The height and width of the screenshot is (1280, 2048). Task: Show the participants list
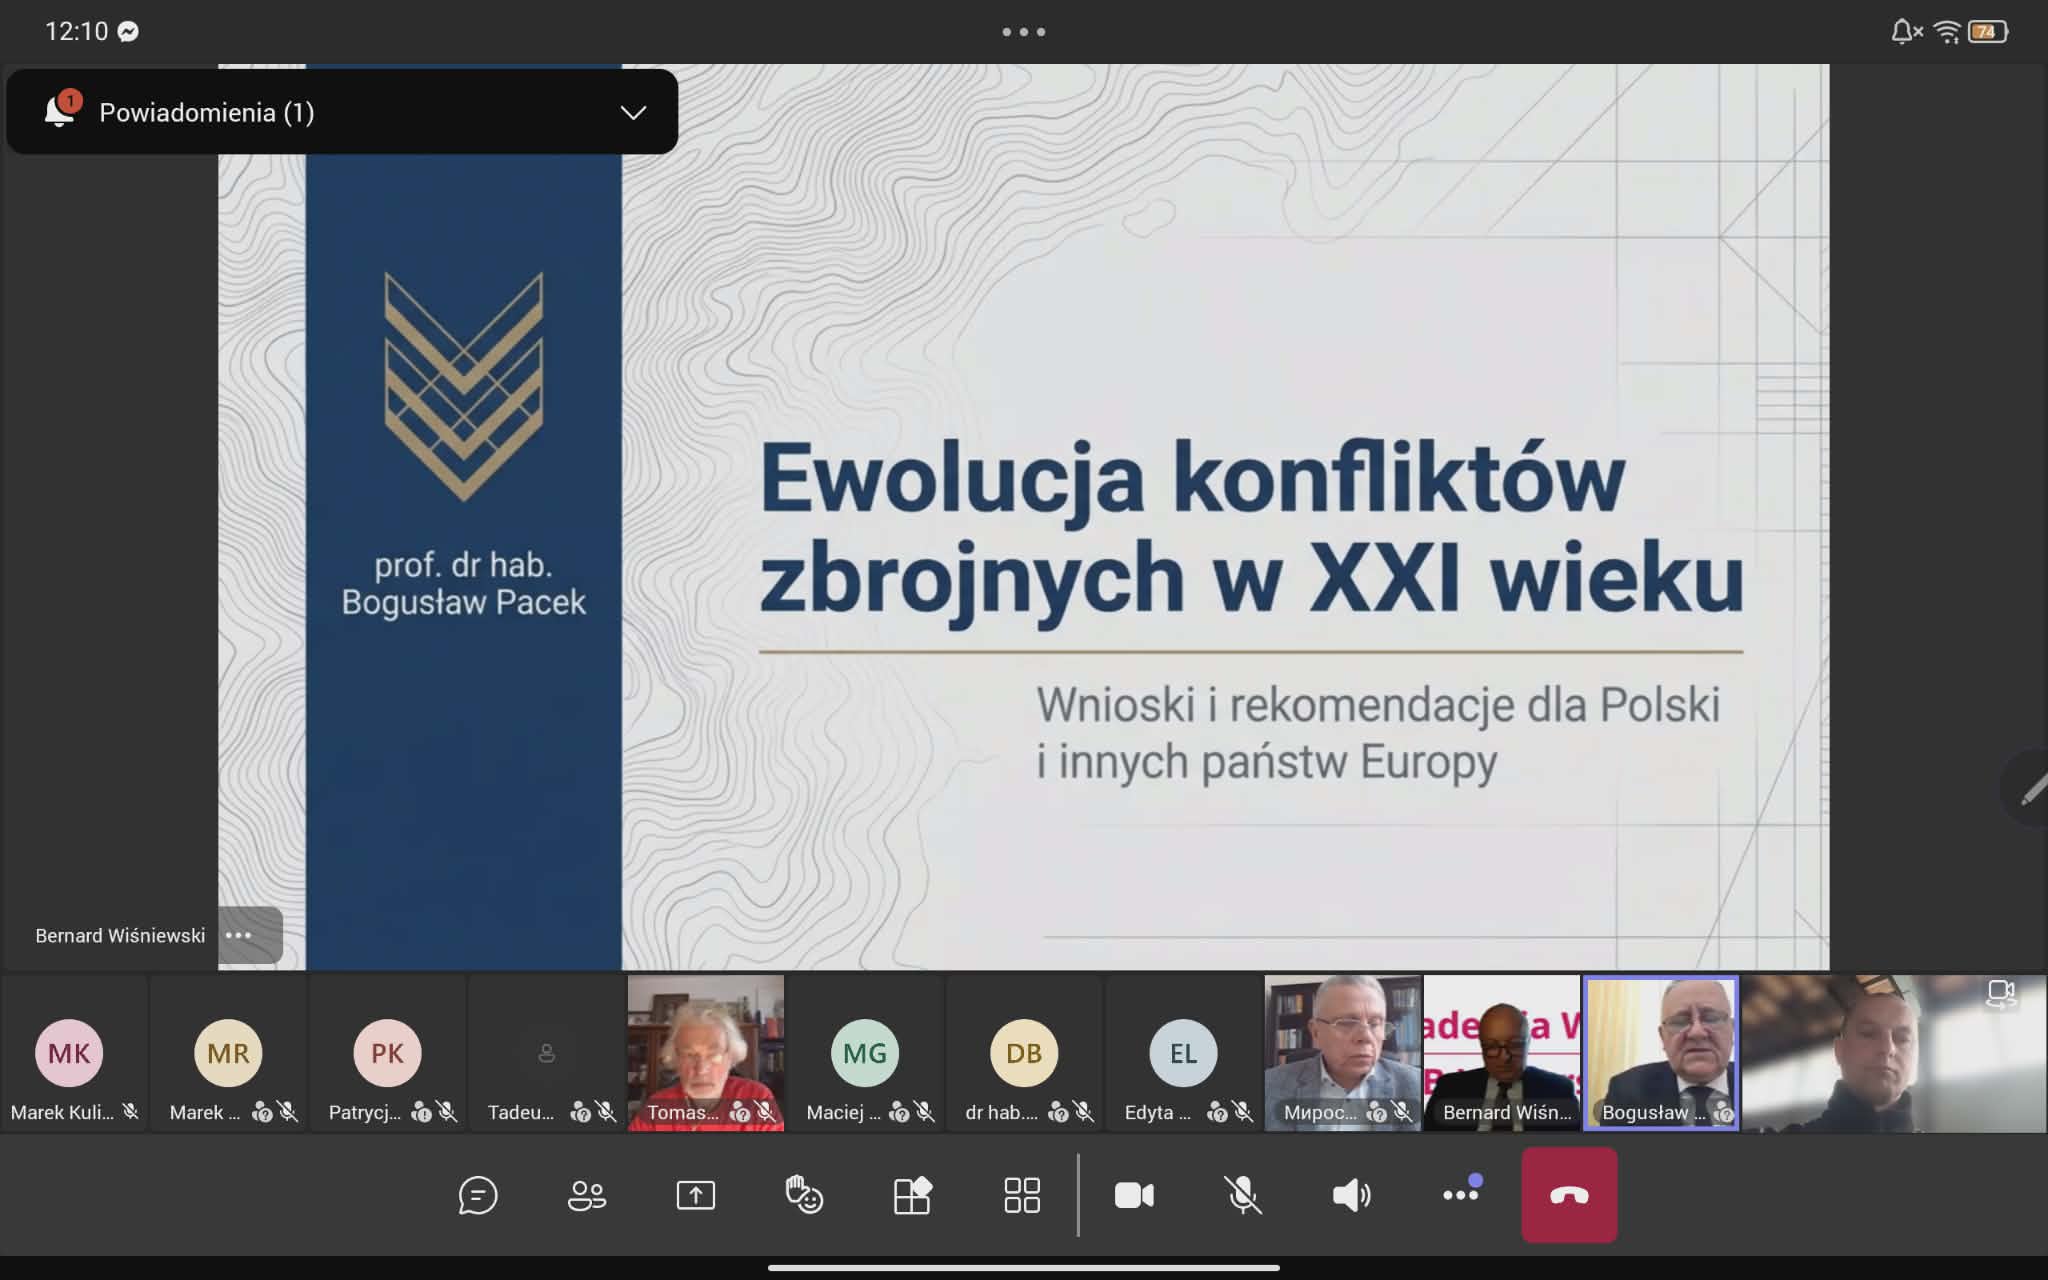click(x=586, y=1194)
